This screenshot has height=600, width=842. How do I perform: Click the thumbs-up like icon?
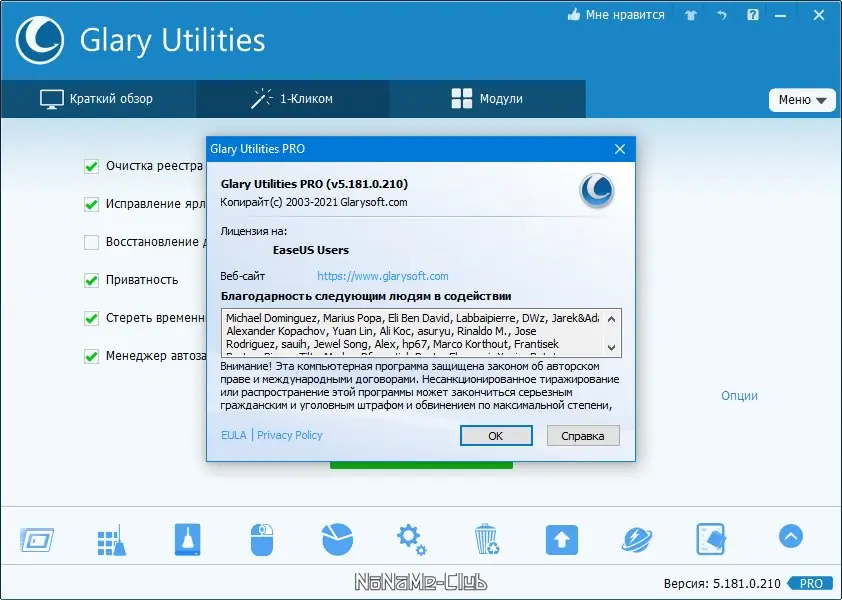574,15
